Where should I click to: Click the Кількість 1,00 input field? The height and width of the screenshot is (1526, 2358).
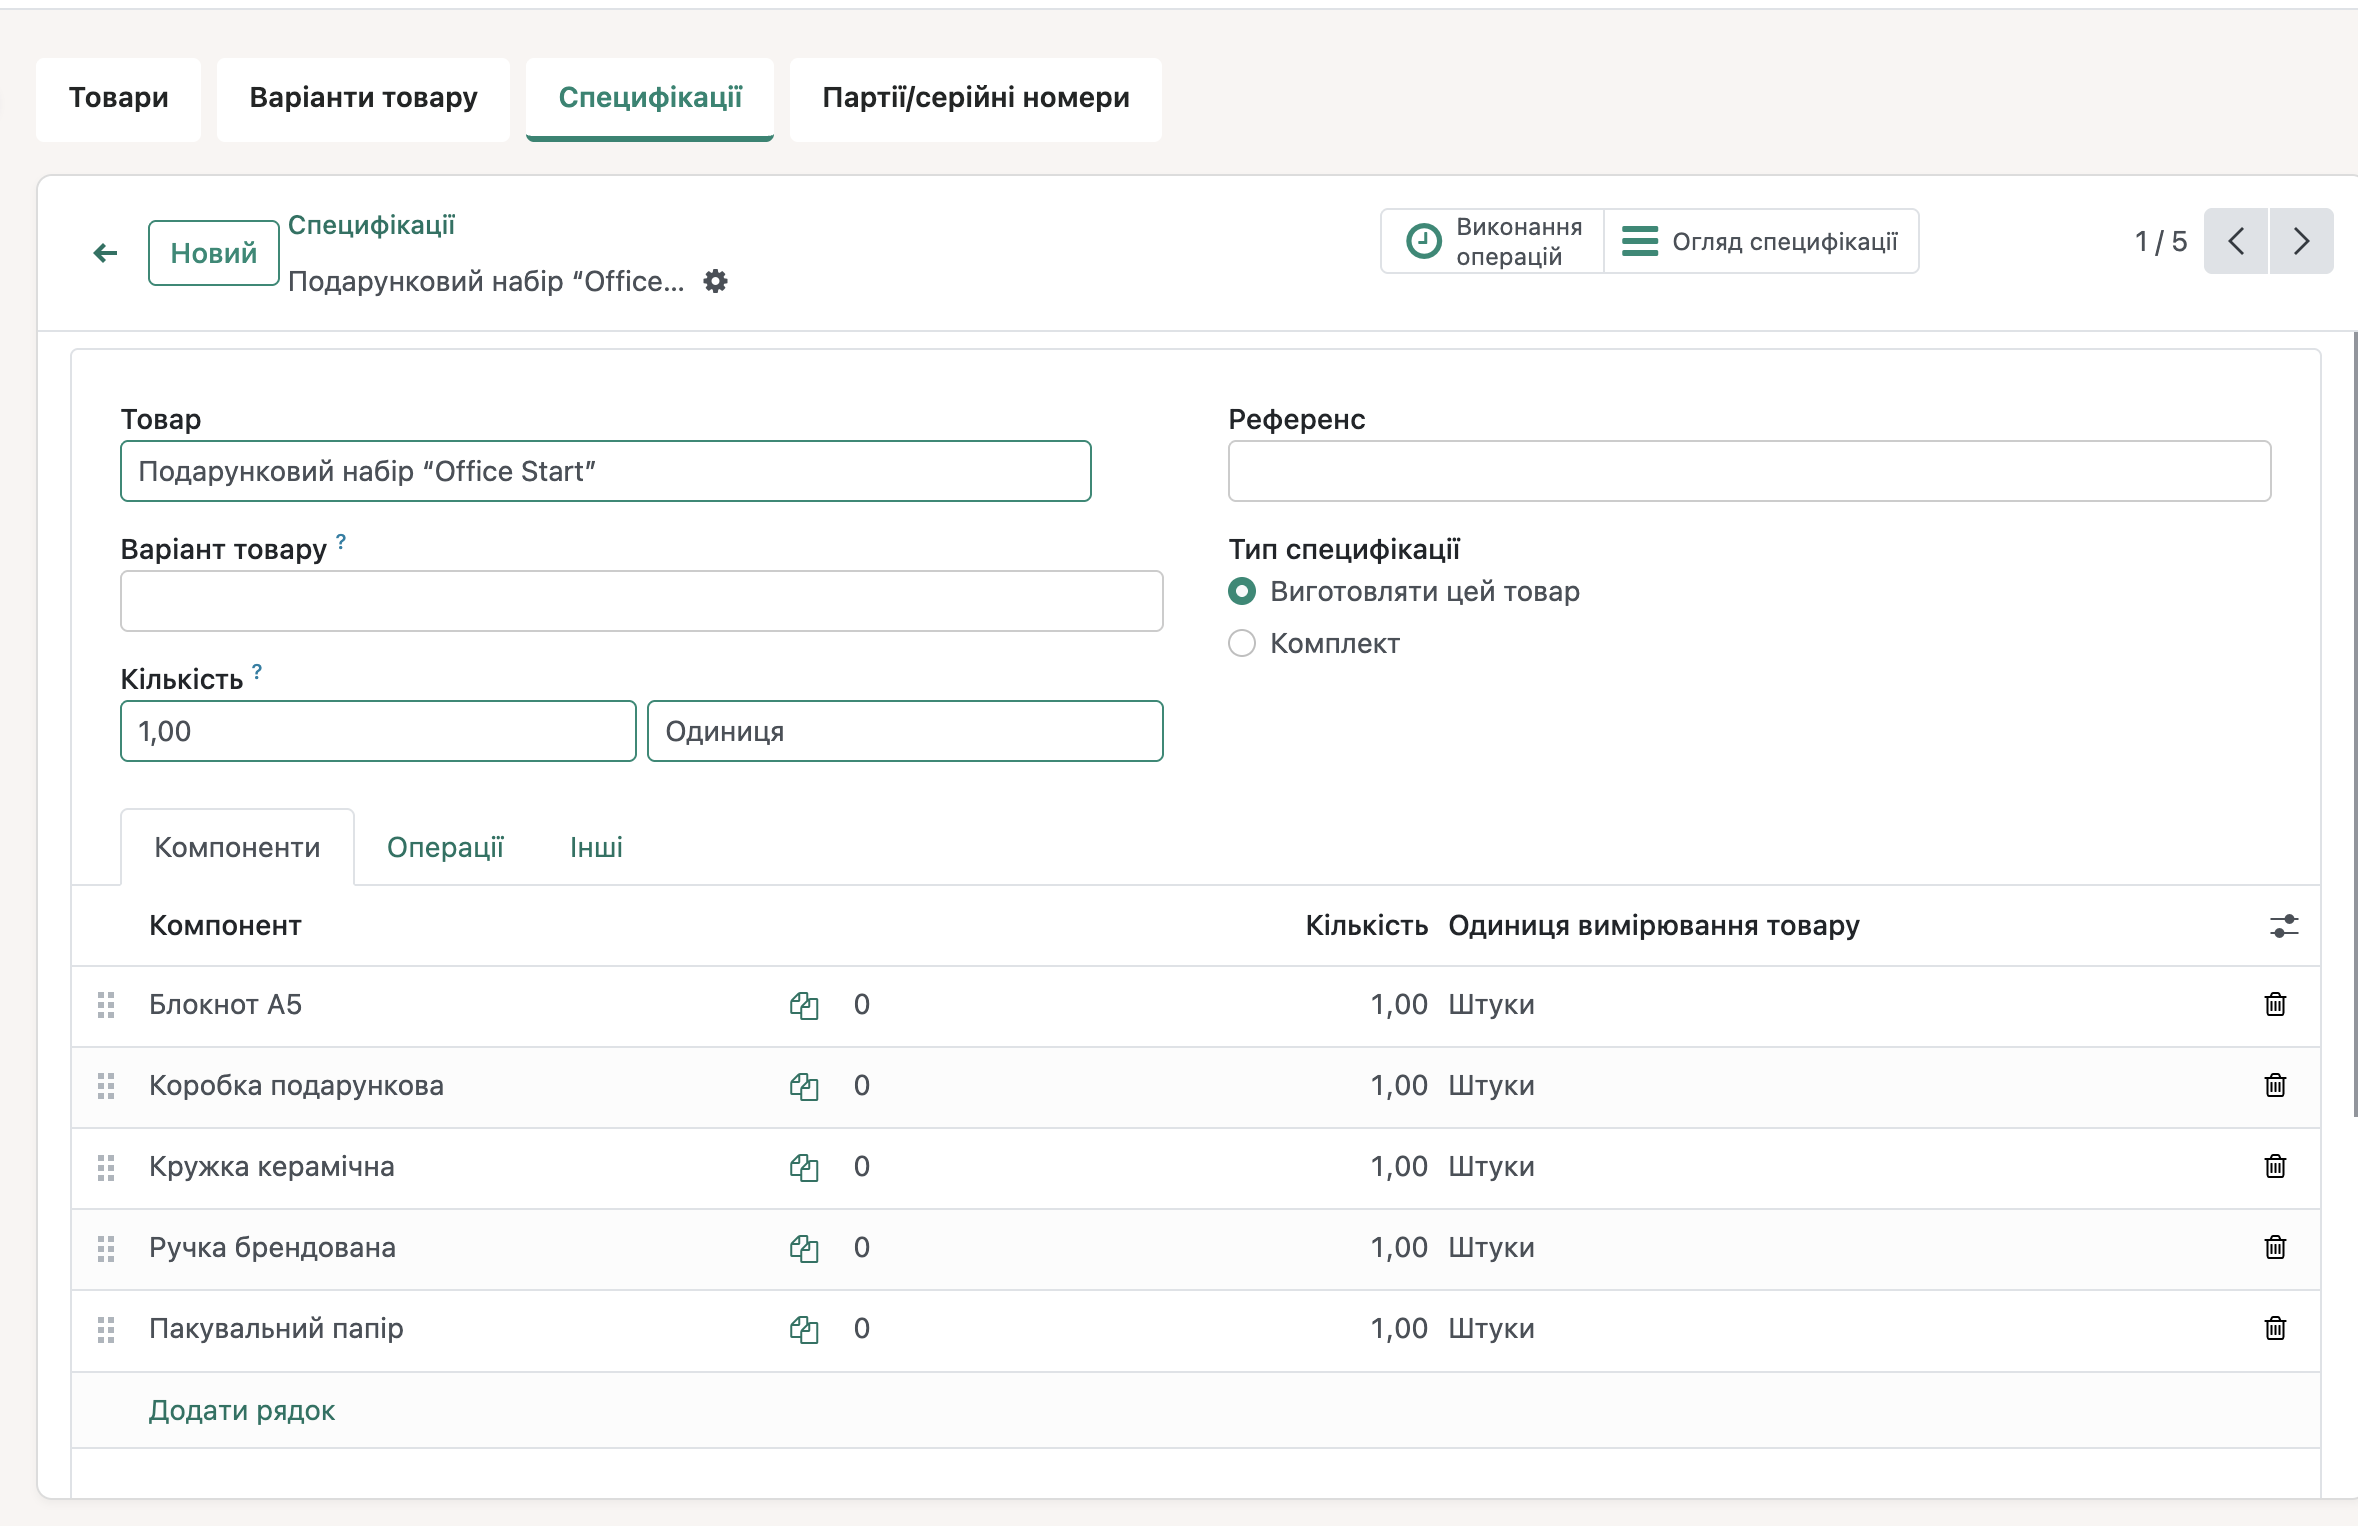378,731
